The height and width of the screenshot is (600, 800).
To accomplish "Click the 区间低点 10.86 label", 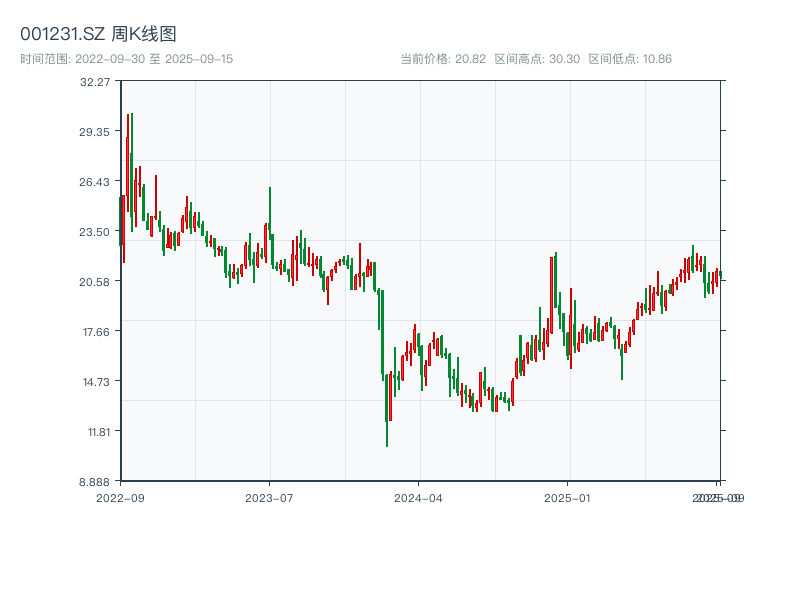I will [630, 59].
